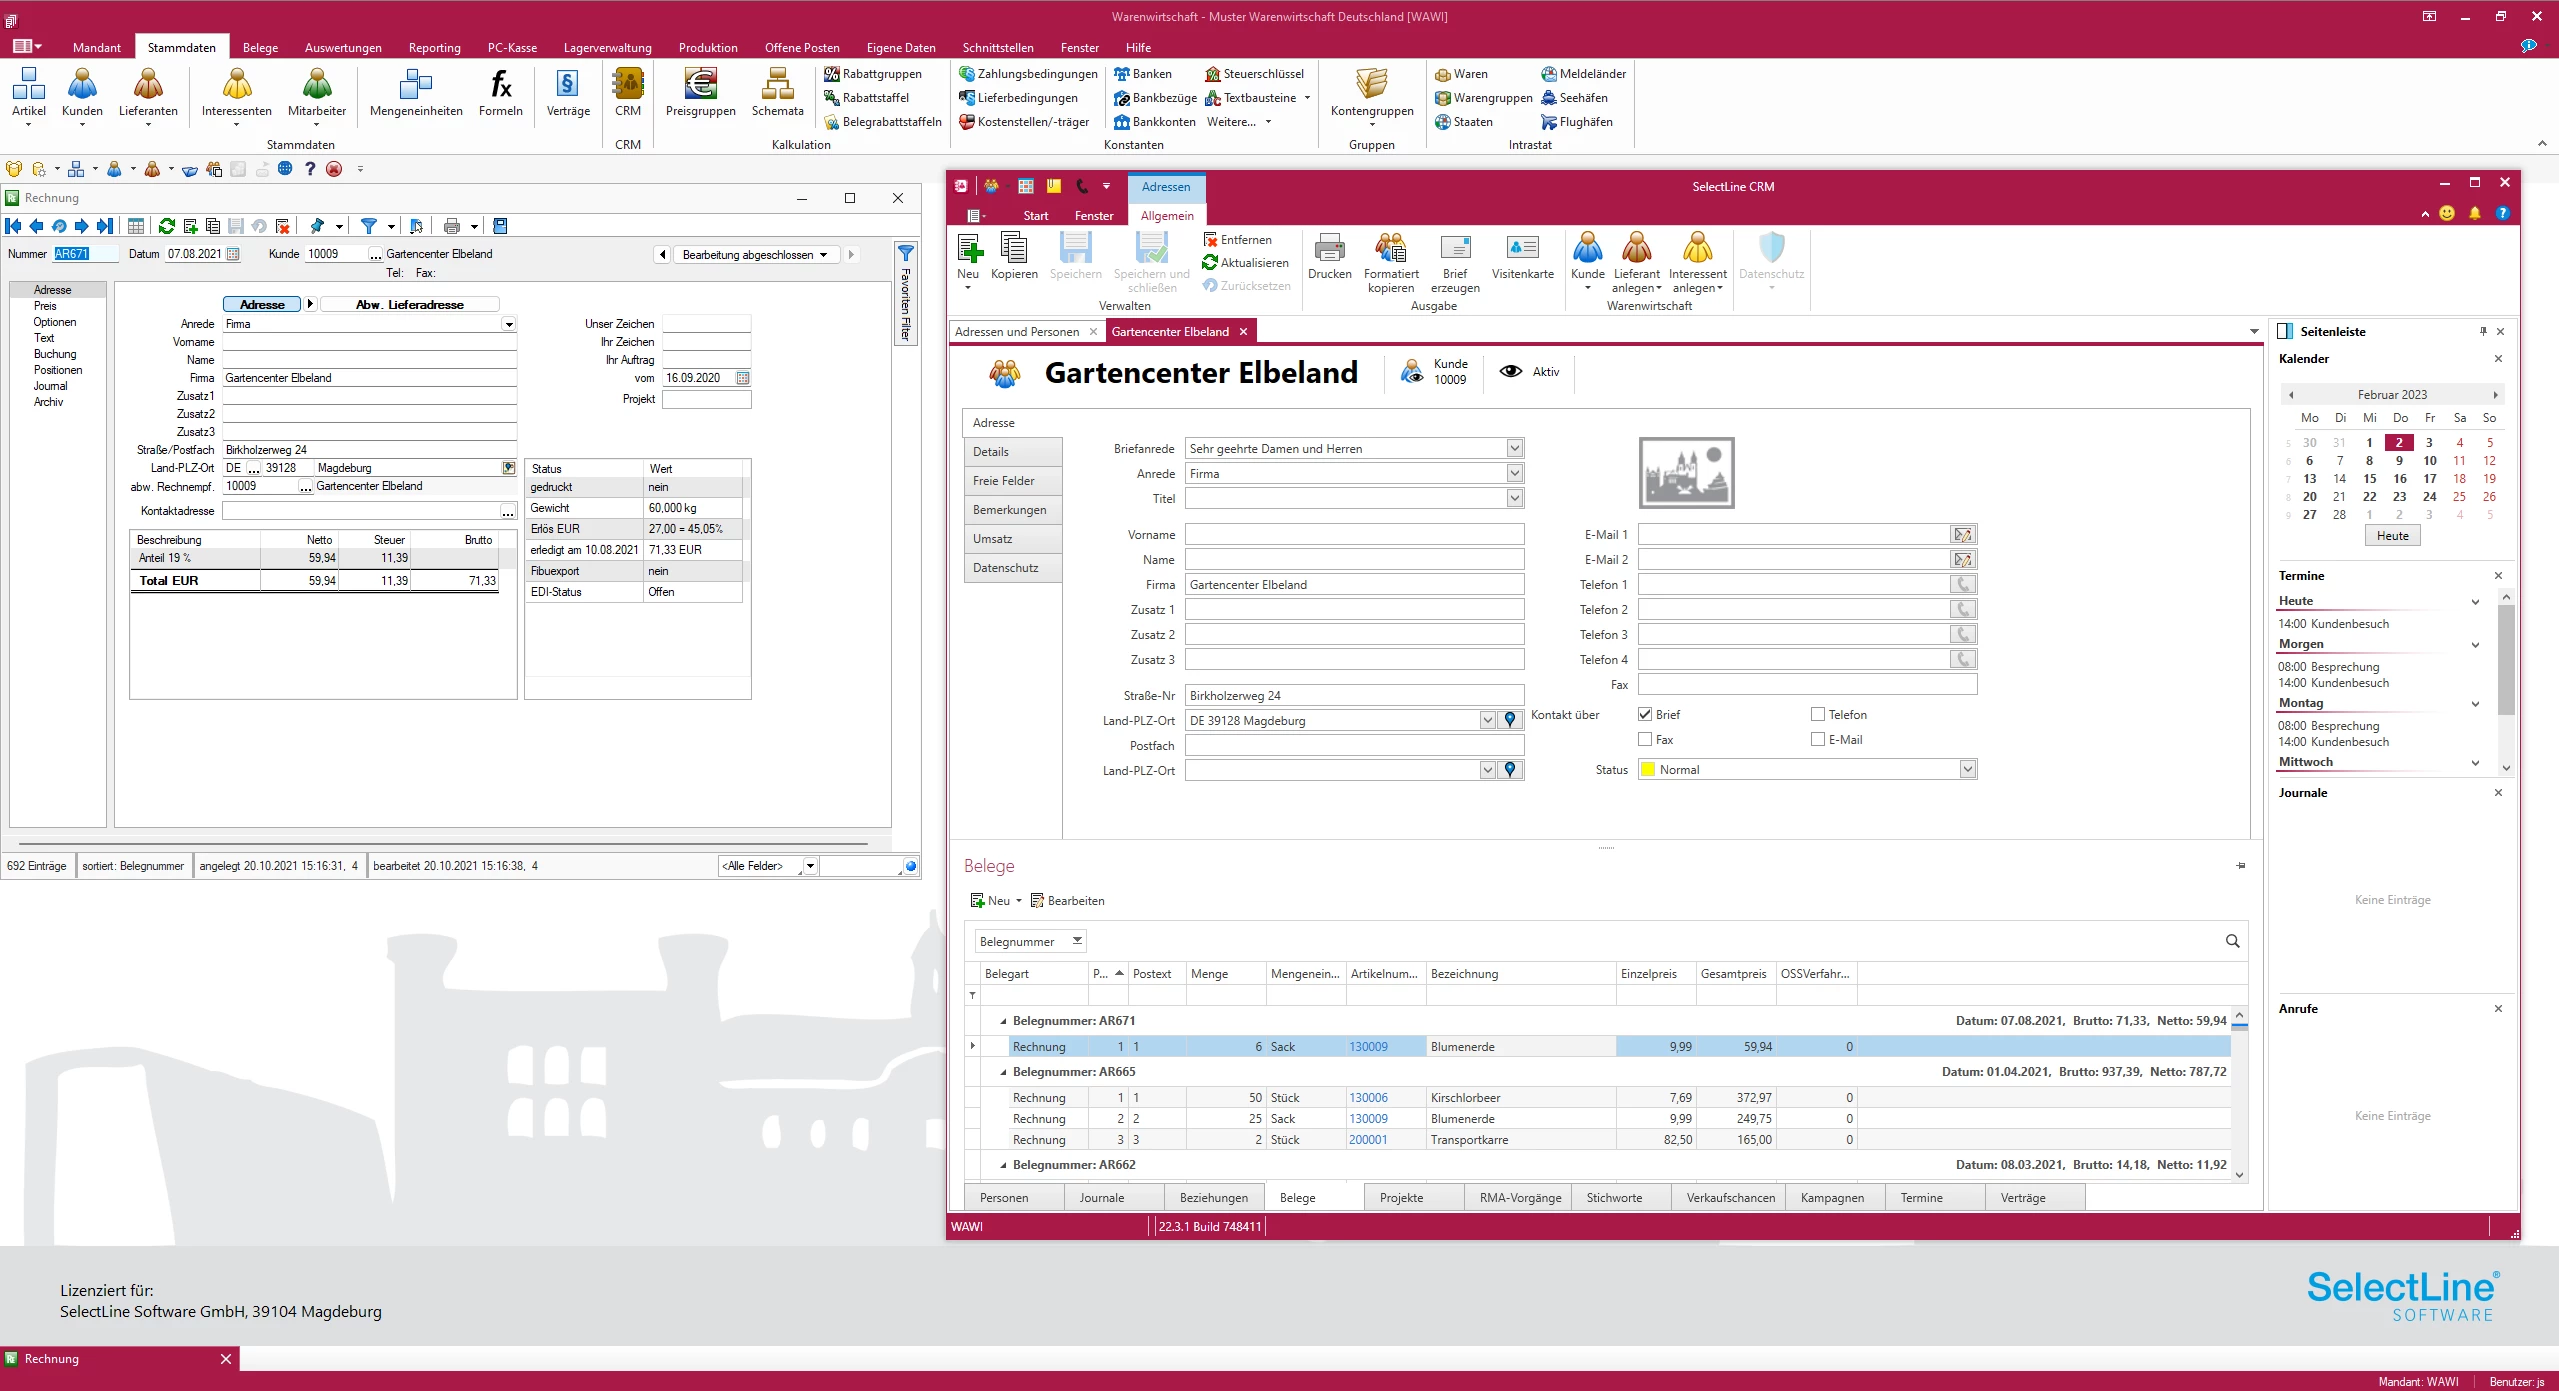Open the Interessenten ribbon icon
2559x1391 pixels.
[236, 93]
